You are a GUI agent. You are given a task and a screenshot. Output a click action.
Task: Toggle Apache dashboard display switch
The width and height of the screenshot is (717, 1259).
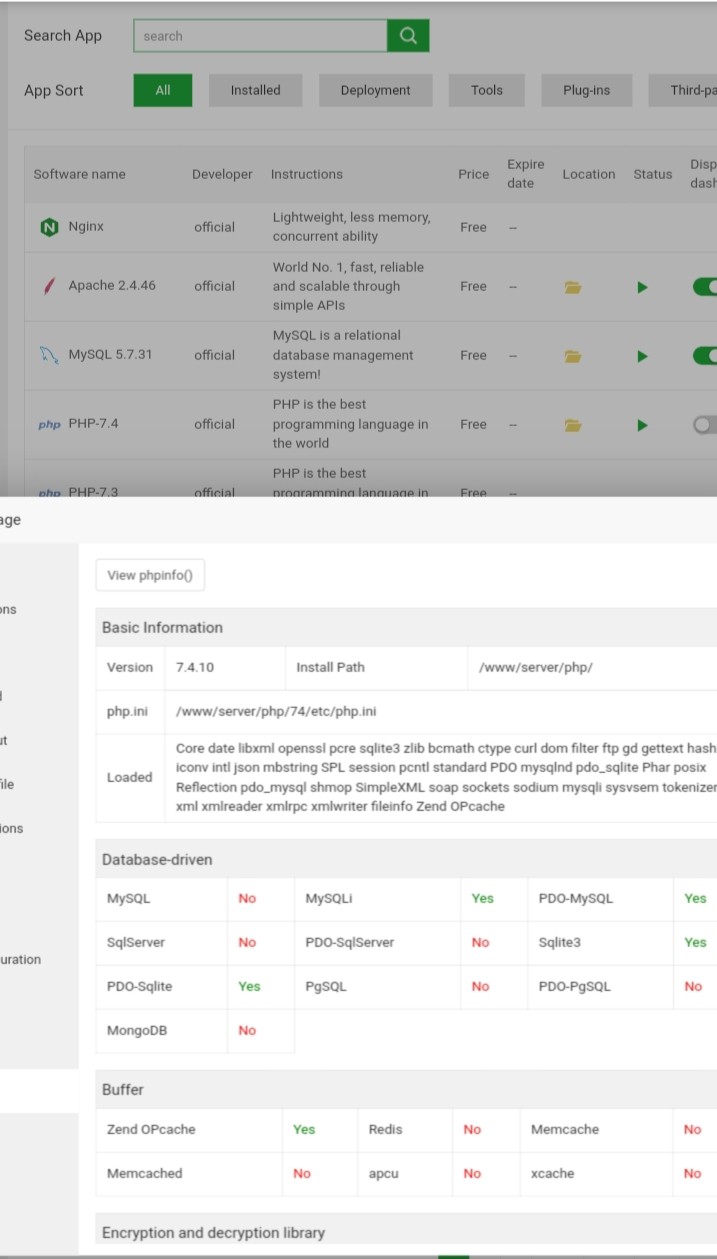705,287
